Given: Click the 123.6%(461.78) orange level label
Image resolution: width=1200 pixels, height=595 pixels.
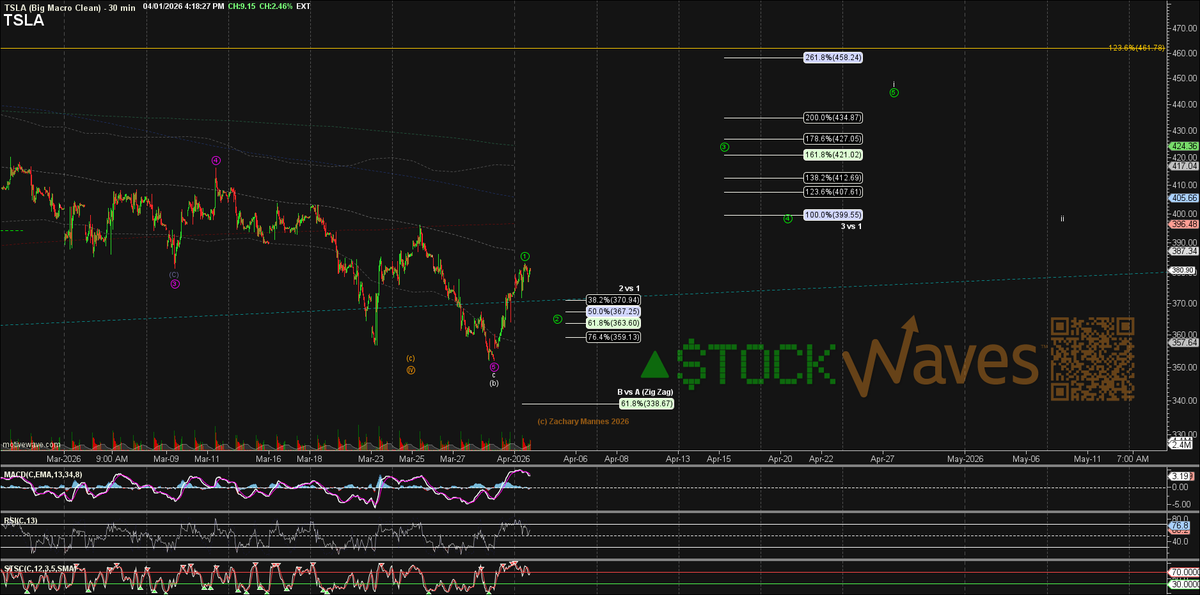Looking at the screenshot, I should point(1136,48).
